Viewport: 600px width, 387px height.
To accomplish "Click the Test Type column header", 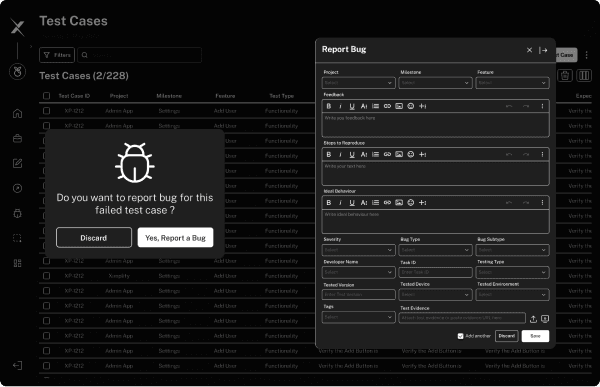I will tap(281, 96).
